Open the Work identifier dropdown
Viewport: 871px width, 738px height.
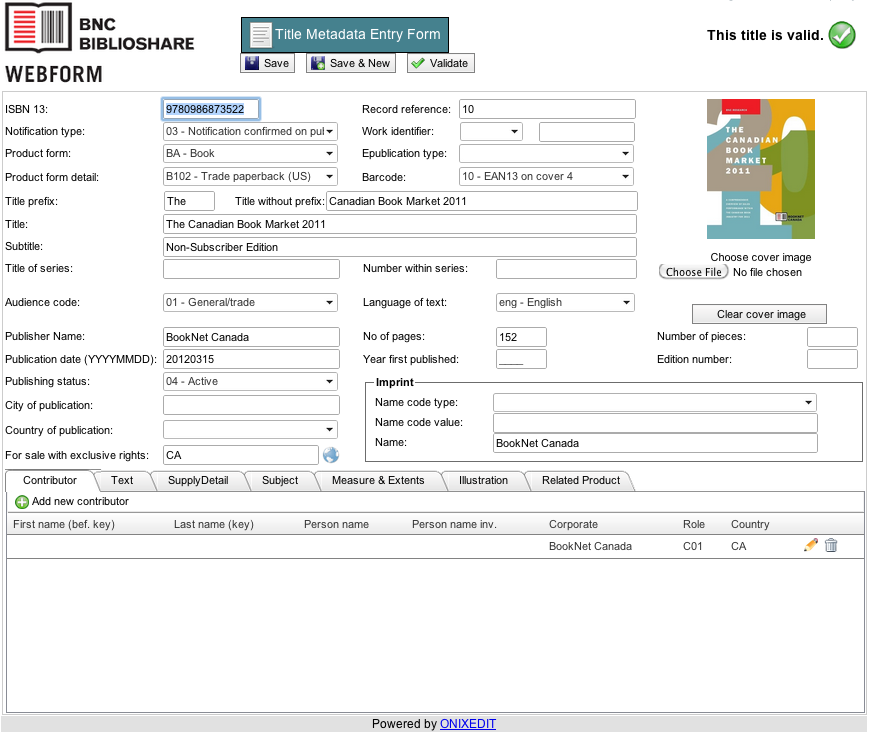pyautogui.click(x=492, y=132)
